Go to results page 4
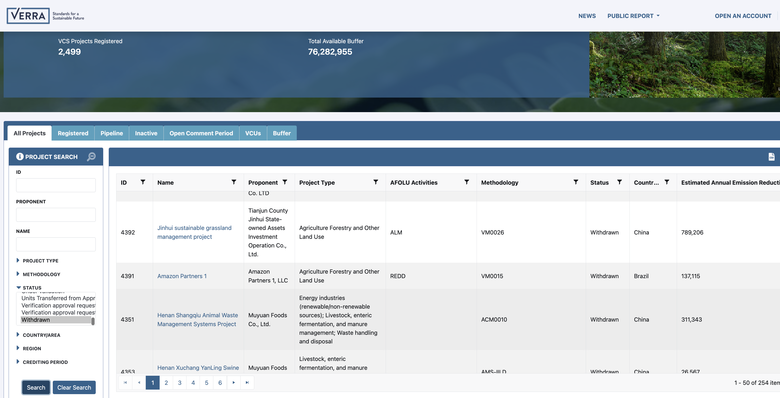Image resolution: width=780 pixels, height=398 pixels. click(193, 383)
